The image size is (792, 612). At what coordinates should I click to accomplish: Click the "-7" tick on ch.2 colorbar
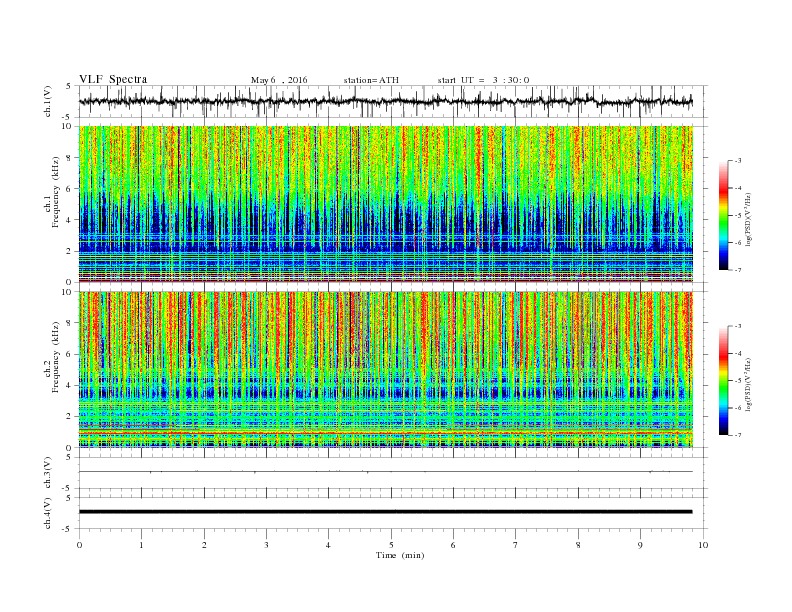[738, 435]
